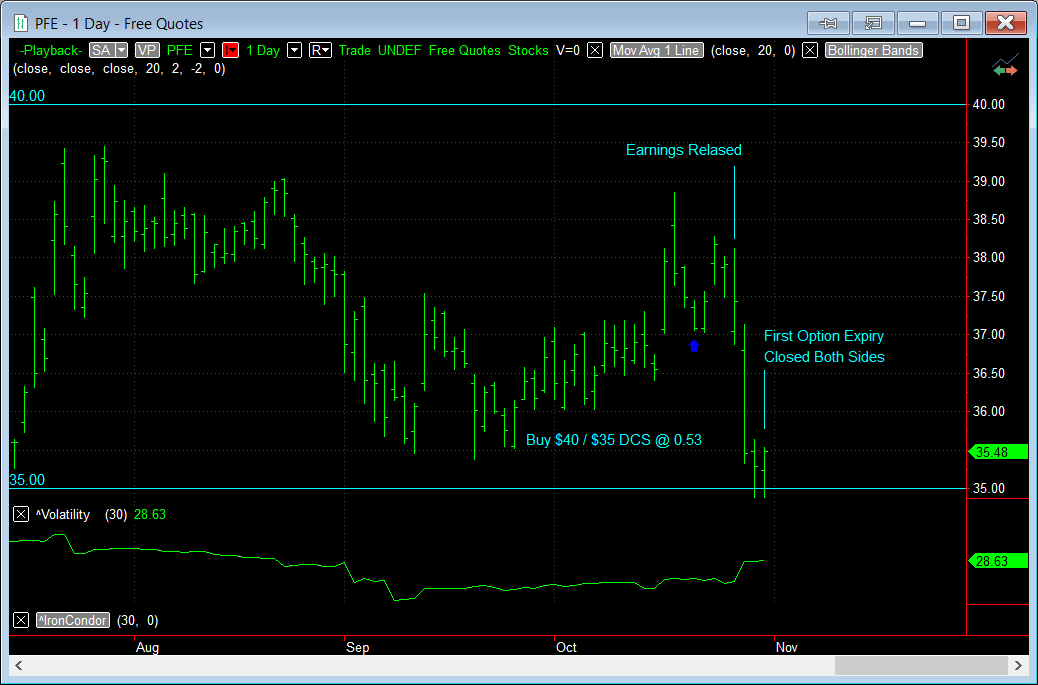
Task: Open the 1 Day interval dropdown arrow
Action: [295, 50]
